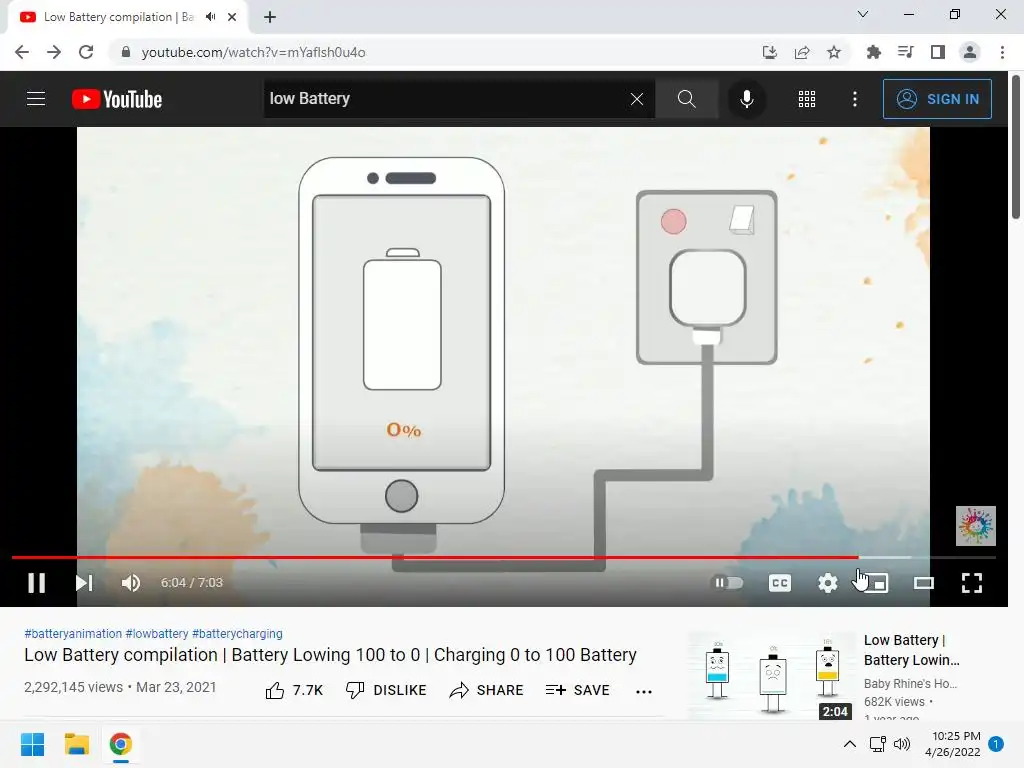Open a new browser tab
The image size is (1024, 768).
(270, 17)
